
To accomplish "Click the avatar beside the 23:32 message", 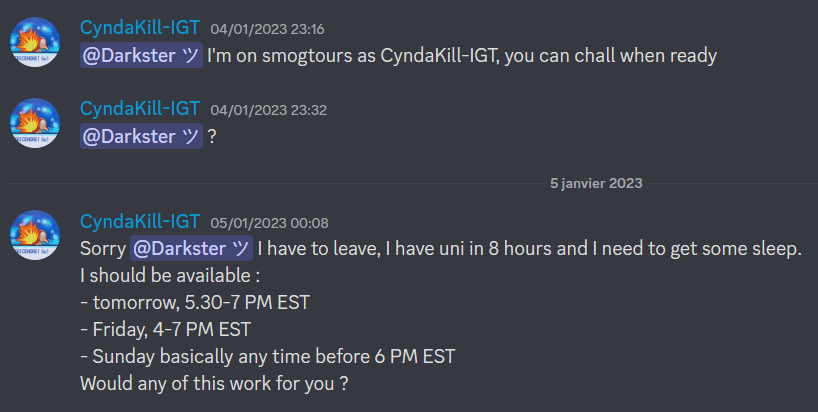I will (x=35, y=123).
